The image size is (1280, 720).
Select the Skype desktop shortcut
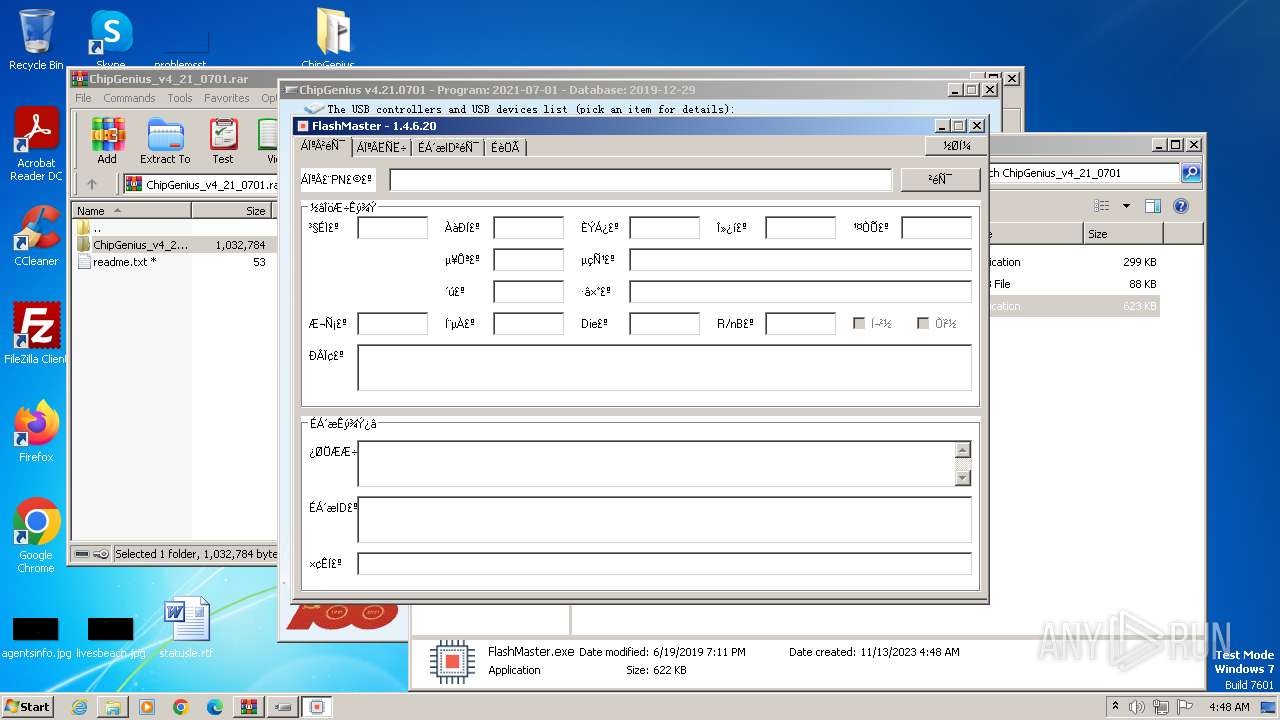[x=111, y=40]
